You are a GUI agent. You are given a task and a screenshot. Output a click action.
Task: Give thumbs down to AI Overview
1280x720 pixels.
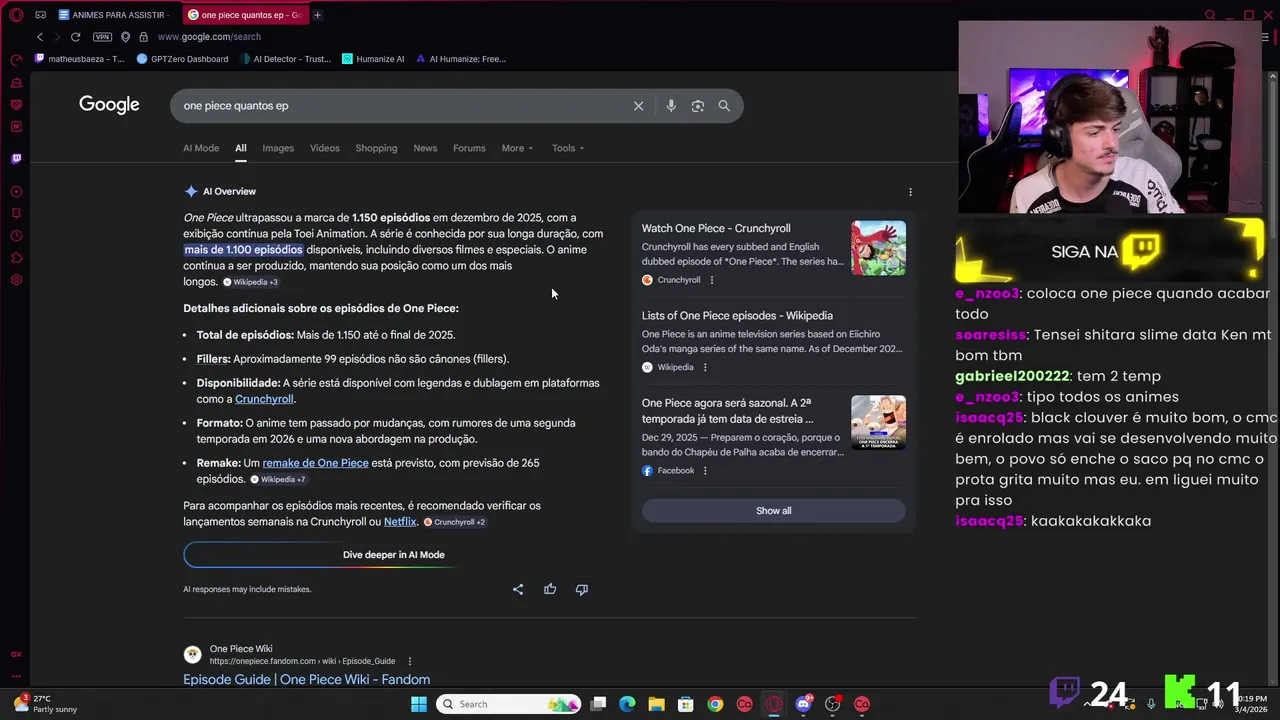[x=582, y=589]
